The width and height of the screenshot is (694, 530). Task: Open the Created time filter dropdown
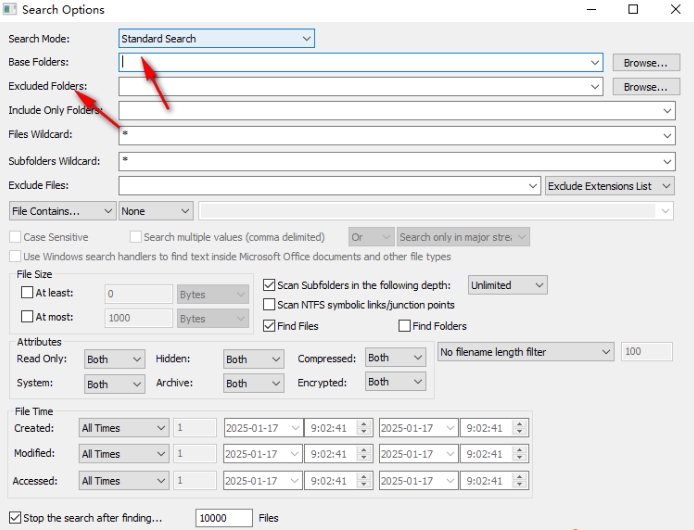click(123, 428)
